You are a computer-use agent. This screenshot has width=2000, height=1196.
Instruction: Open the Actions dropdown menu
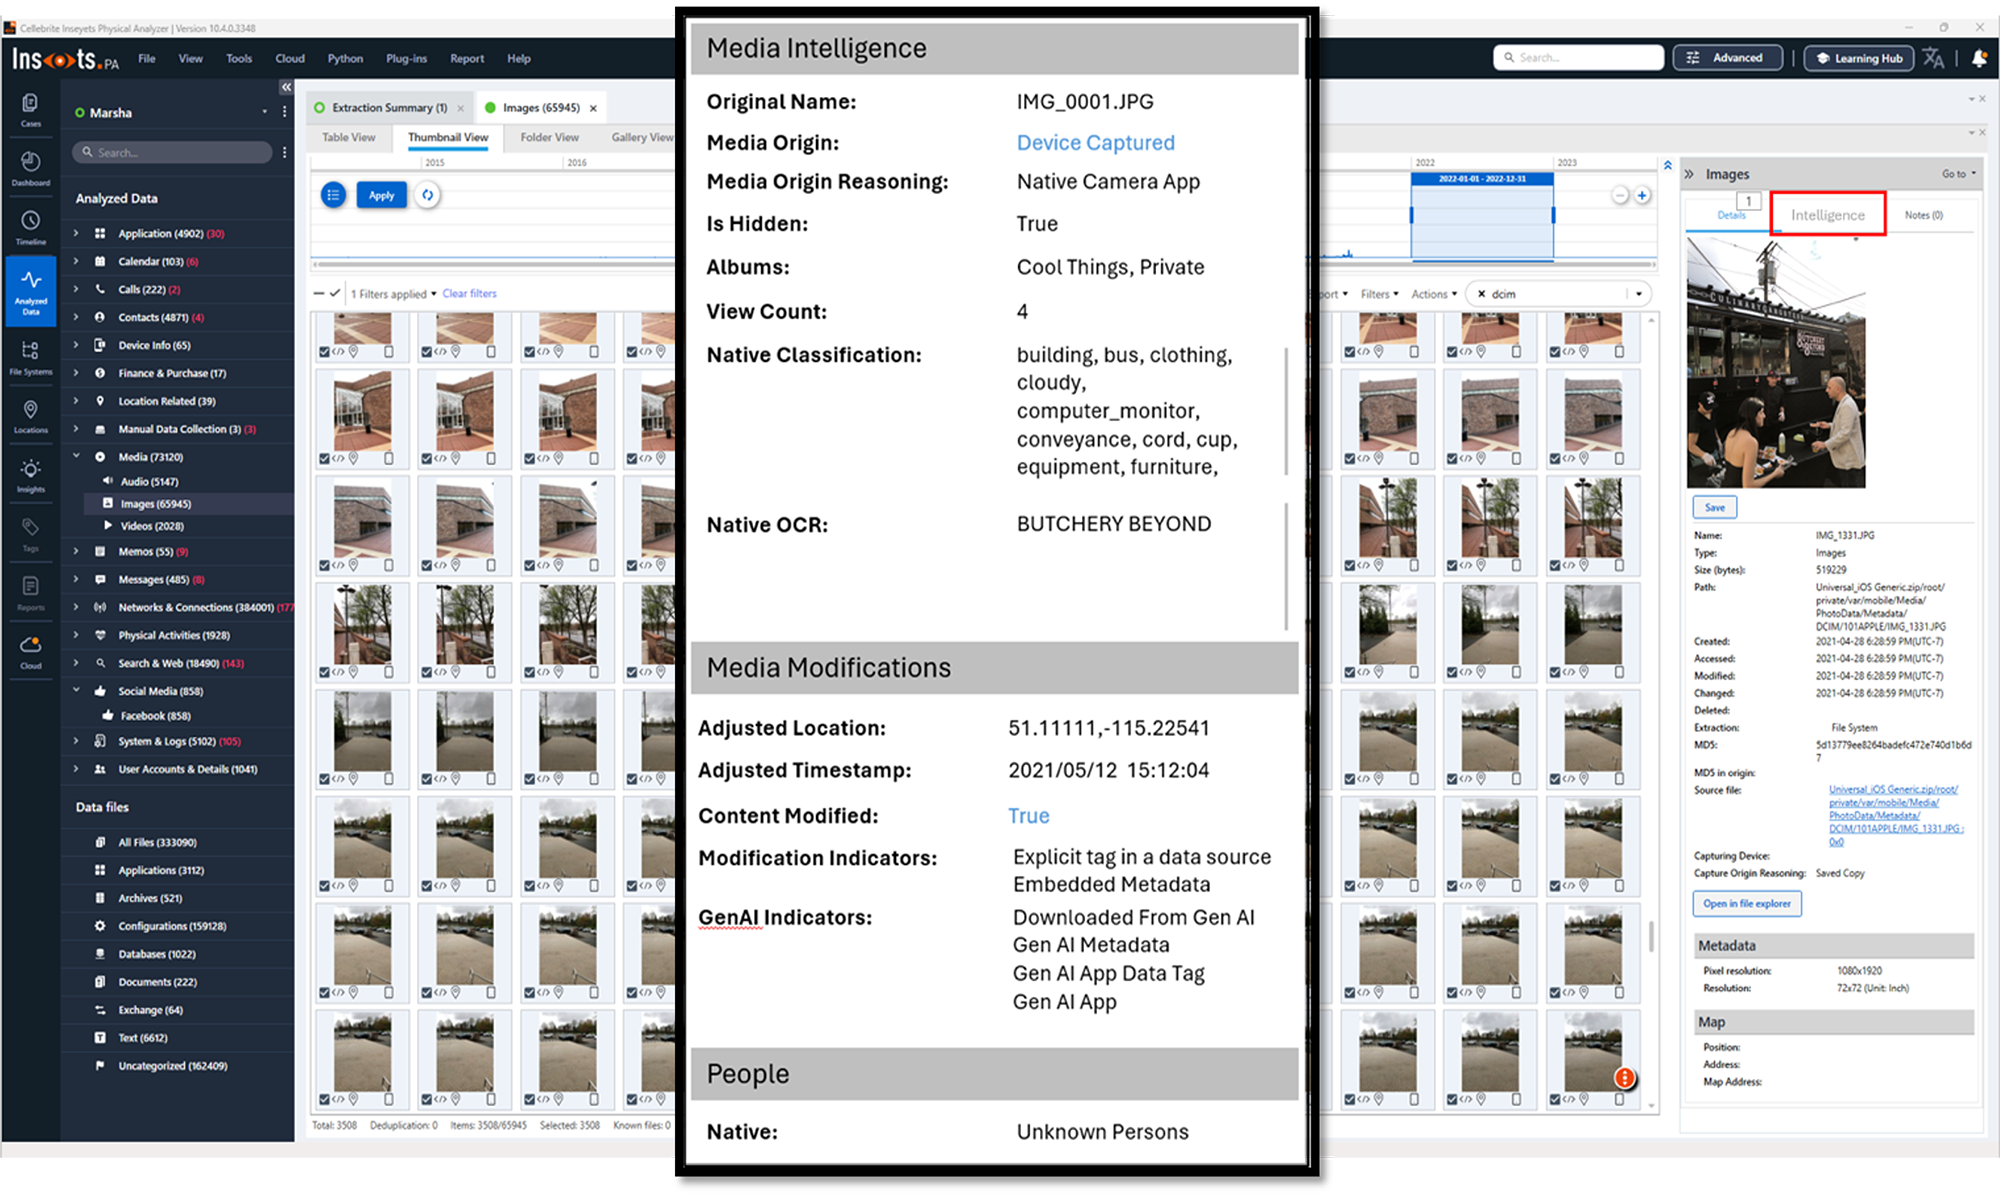1434,294
